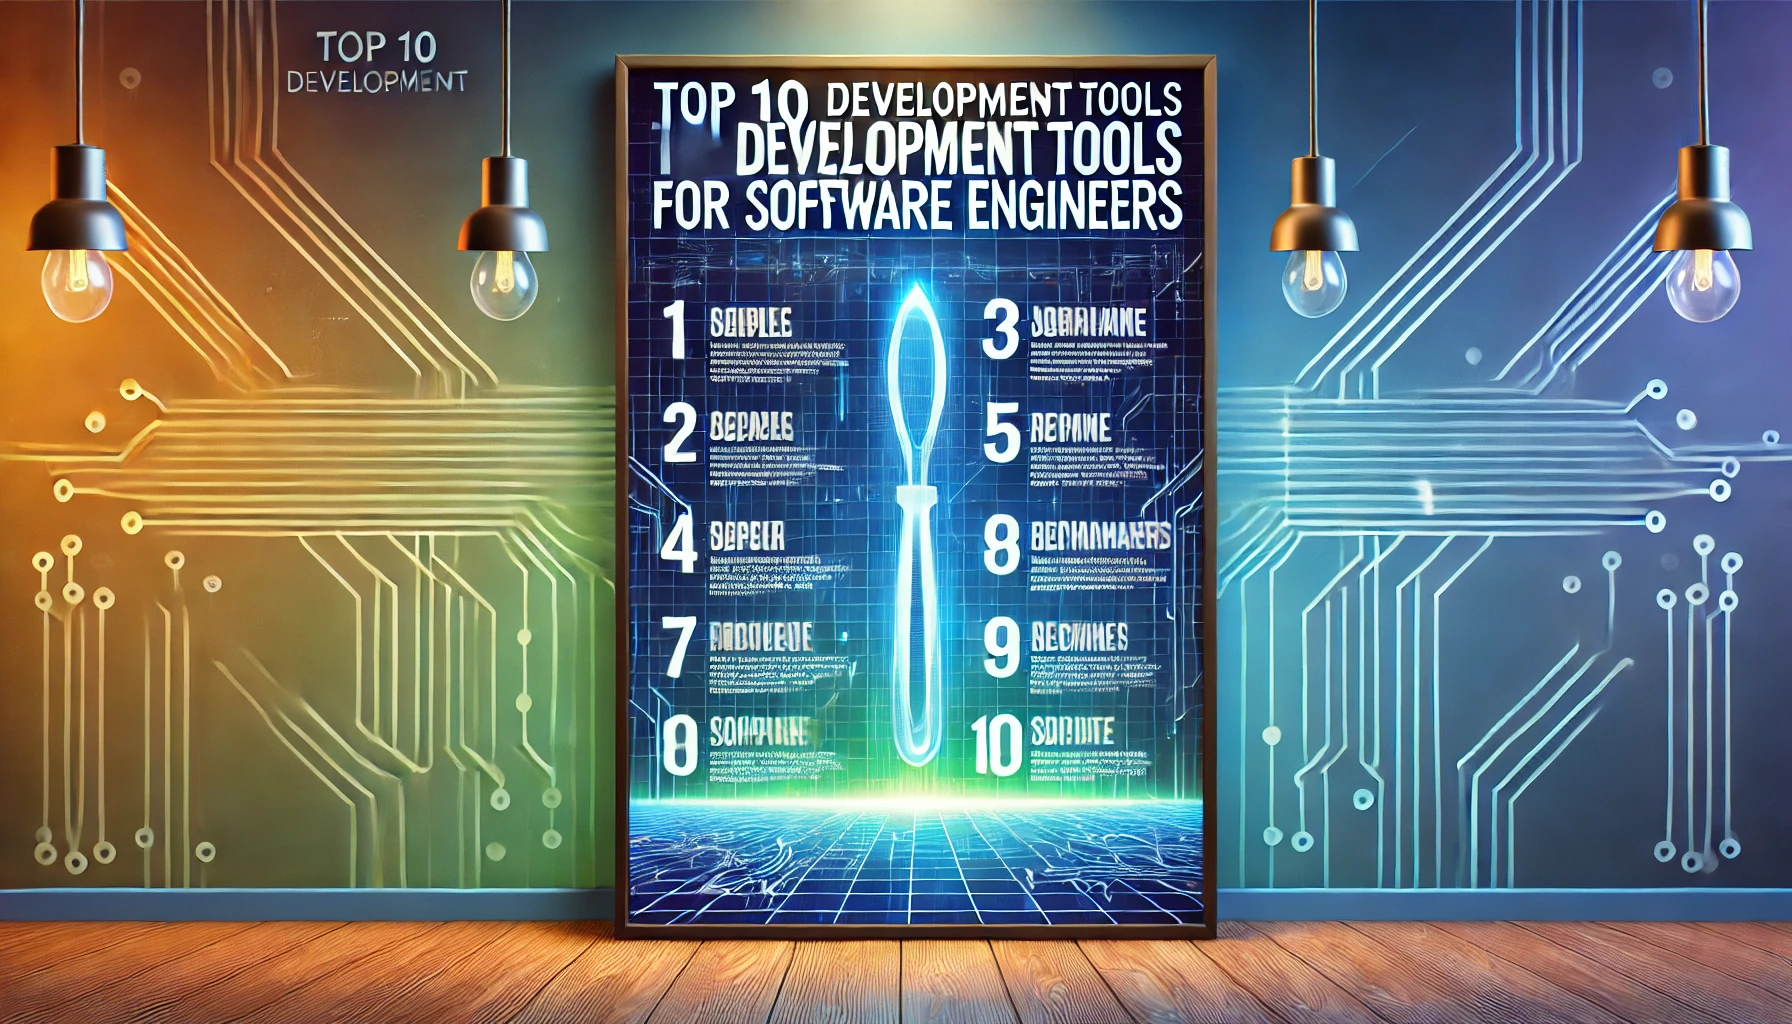Click the glowing tool illustration in the poster center
Viewport: 1792px width, 1024px height.
(916, 525)
